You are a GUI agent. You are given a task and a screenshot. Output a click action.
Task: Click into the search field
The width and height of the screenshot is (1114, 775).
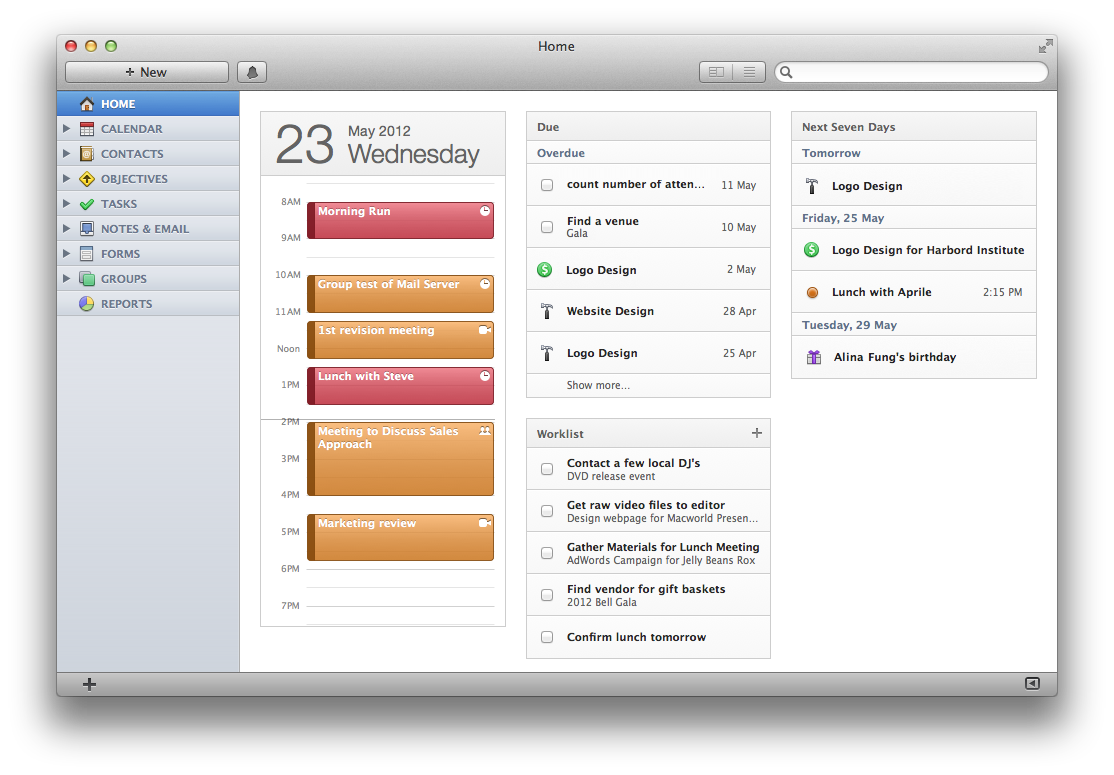click(x=911, y=72)
